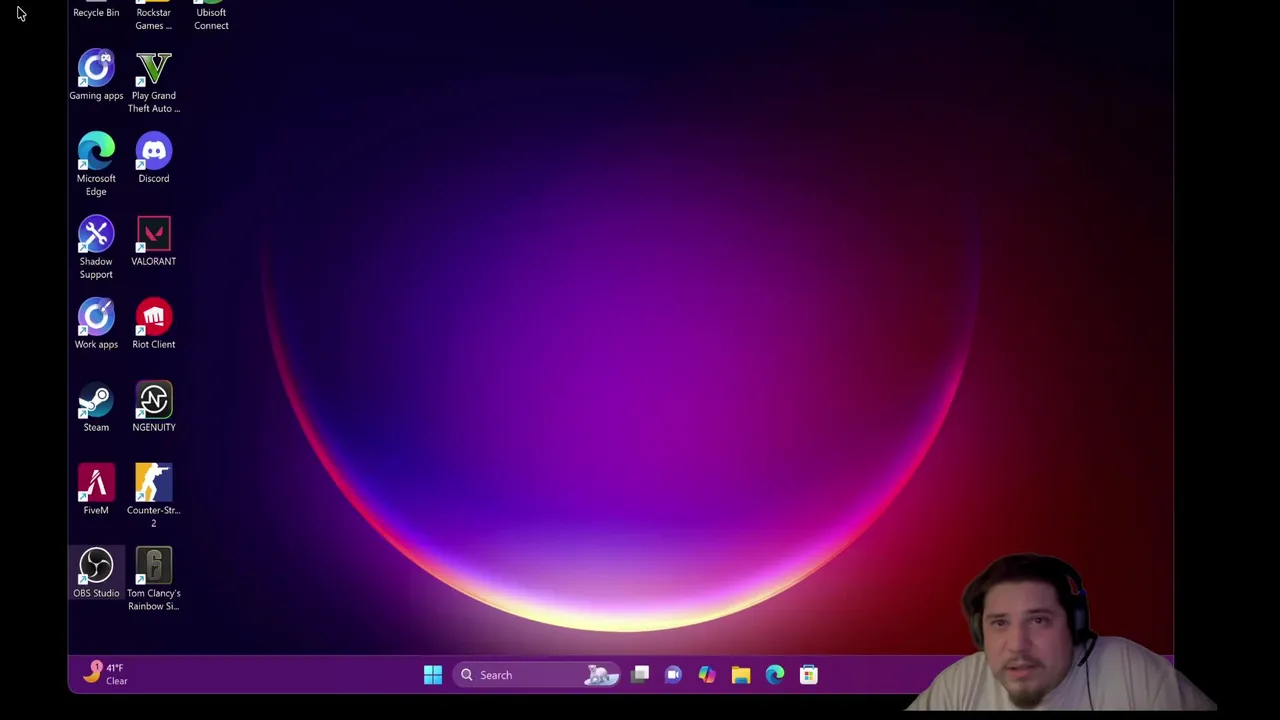Select the Discord desktop icon
Screen dimensions: 1280x720
[153, 158]
